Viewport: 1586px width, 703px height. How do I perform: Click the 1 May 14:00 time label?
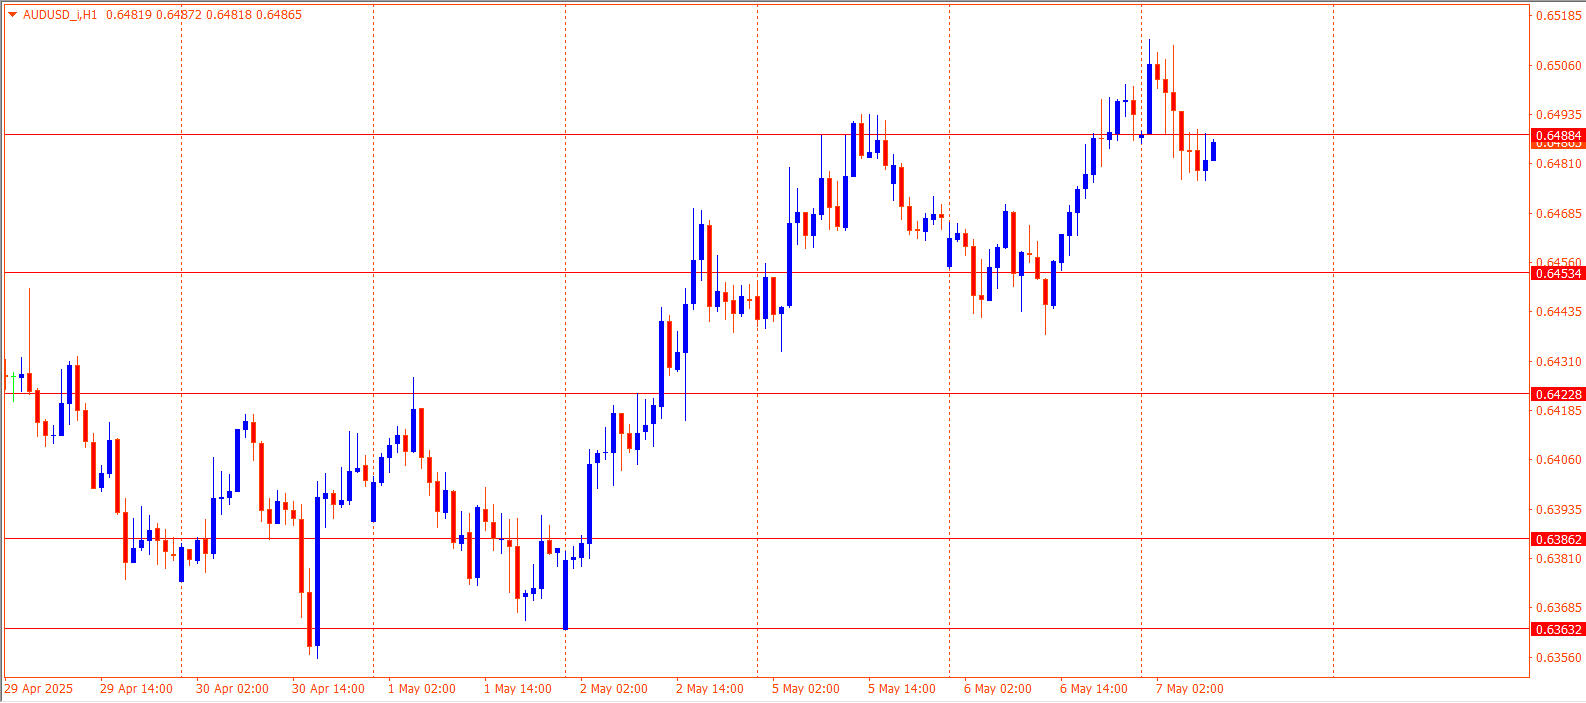518,689
